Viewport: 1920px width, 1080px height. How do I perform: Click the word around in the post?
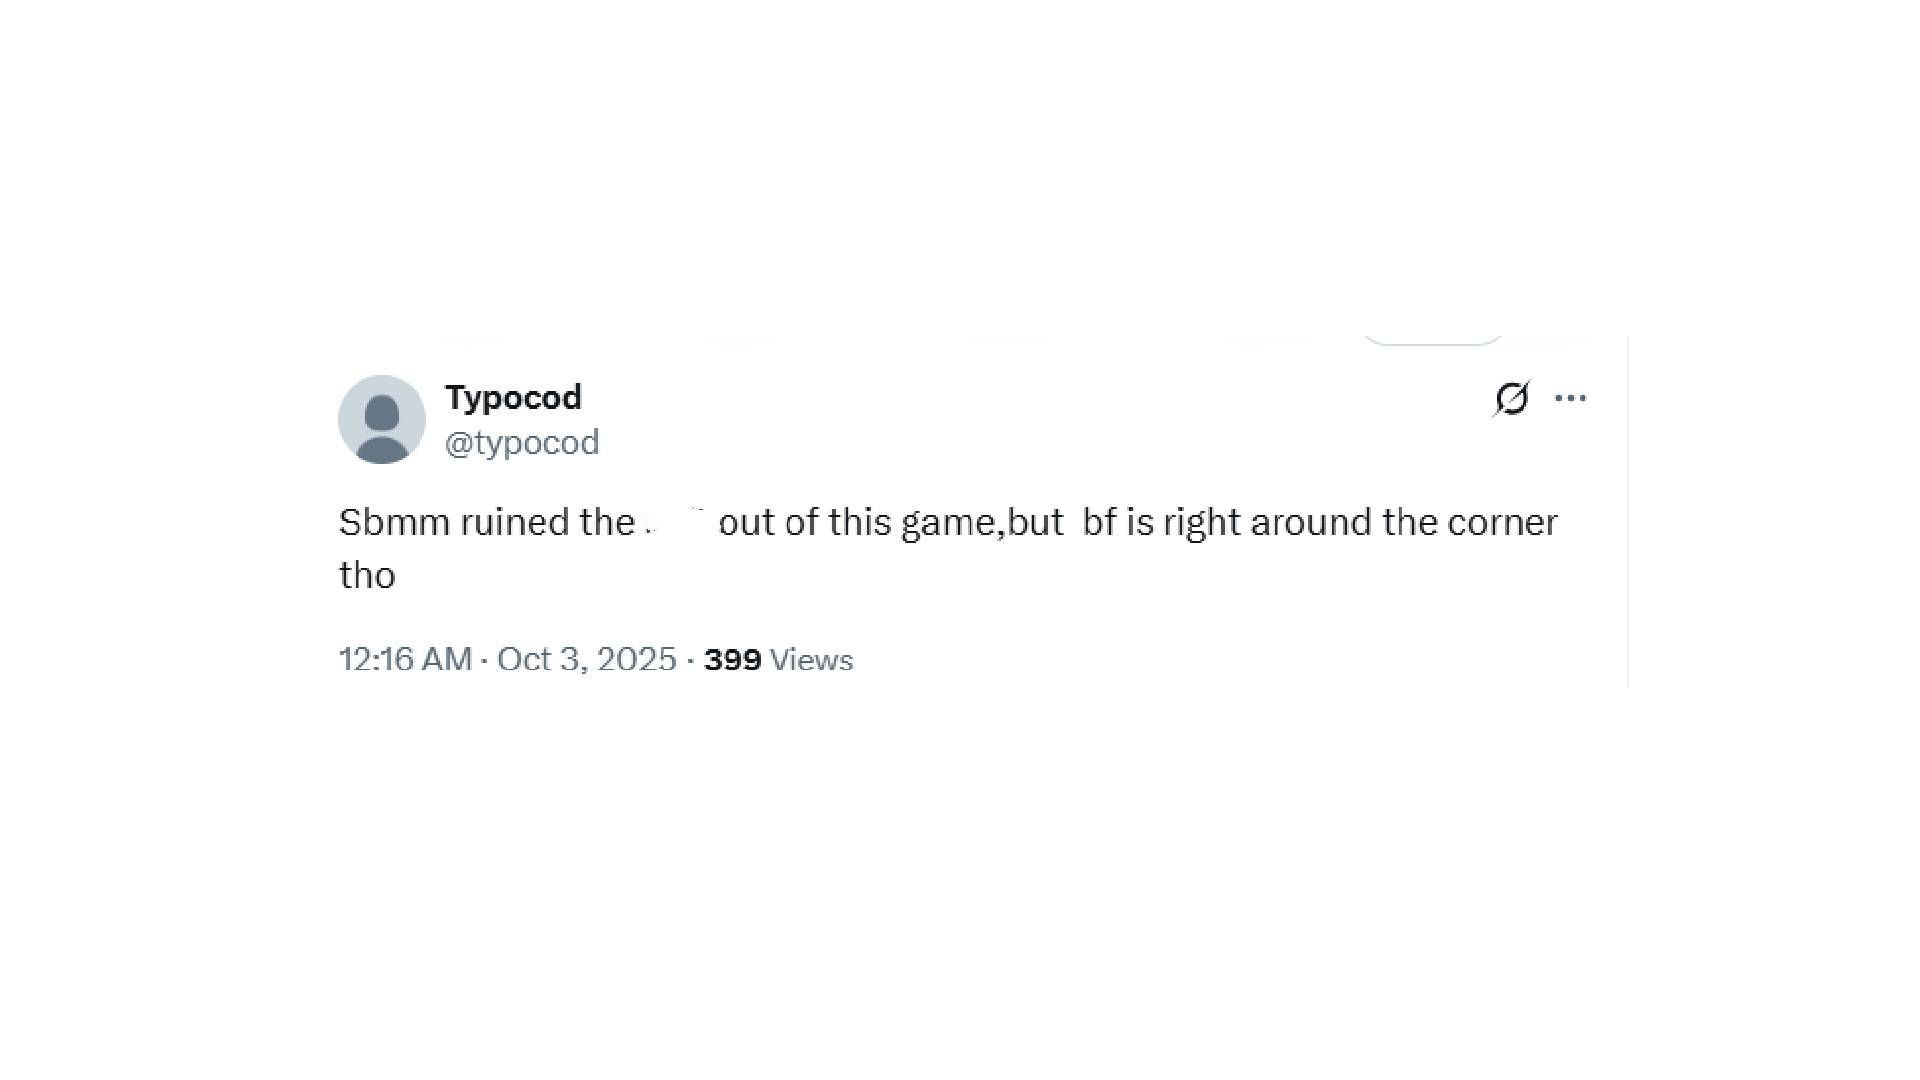1310,522
